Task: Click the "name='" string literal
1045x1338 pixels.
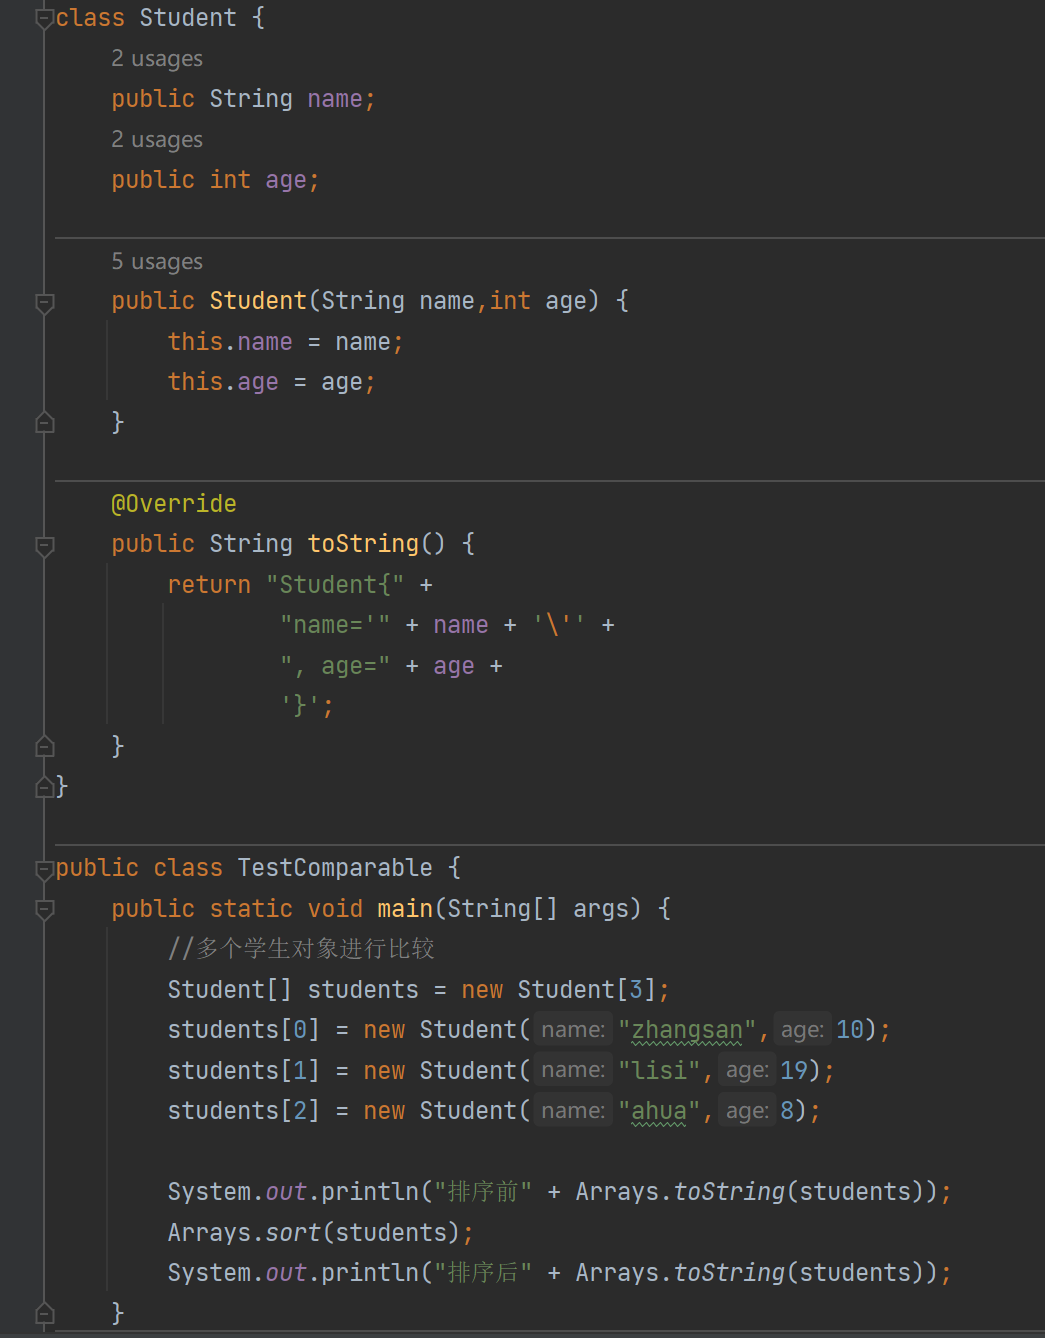Action: [x=335, y=625]
